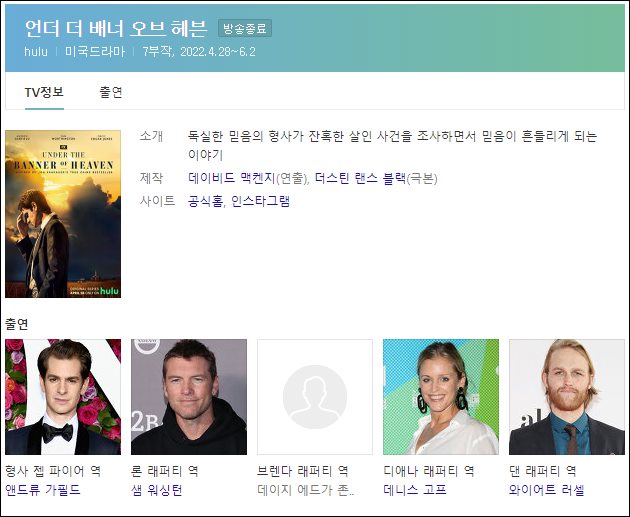This screenshot has height=517, width=630.
Task: Open the 인스타그램 site link
Action: [261, 201]
